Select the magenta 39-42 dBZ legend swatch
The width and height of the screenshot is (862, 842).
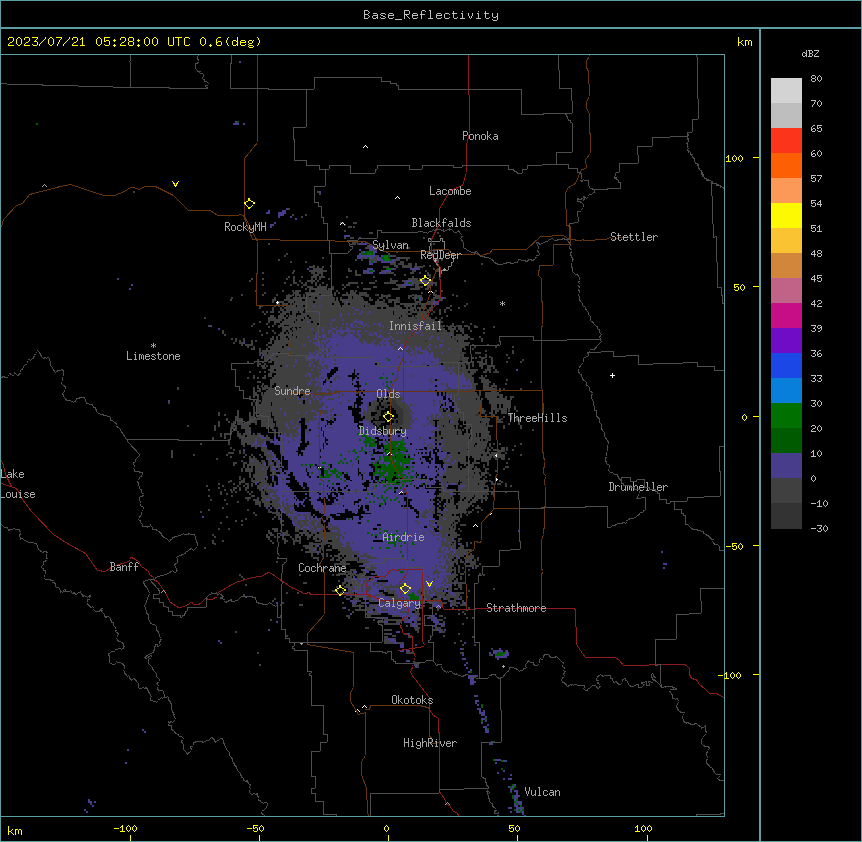[786, 315]
